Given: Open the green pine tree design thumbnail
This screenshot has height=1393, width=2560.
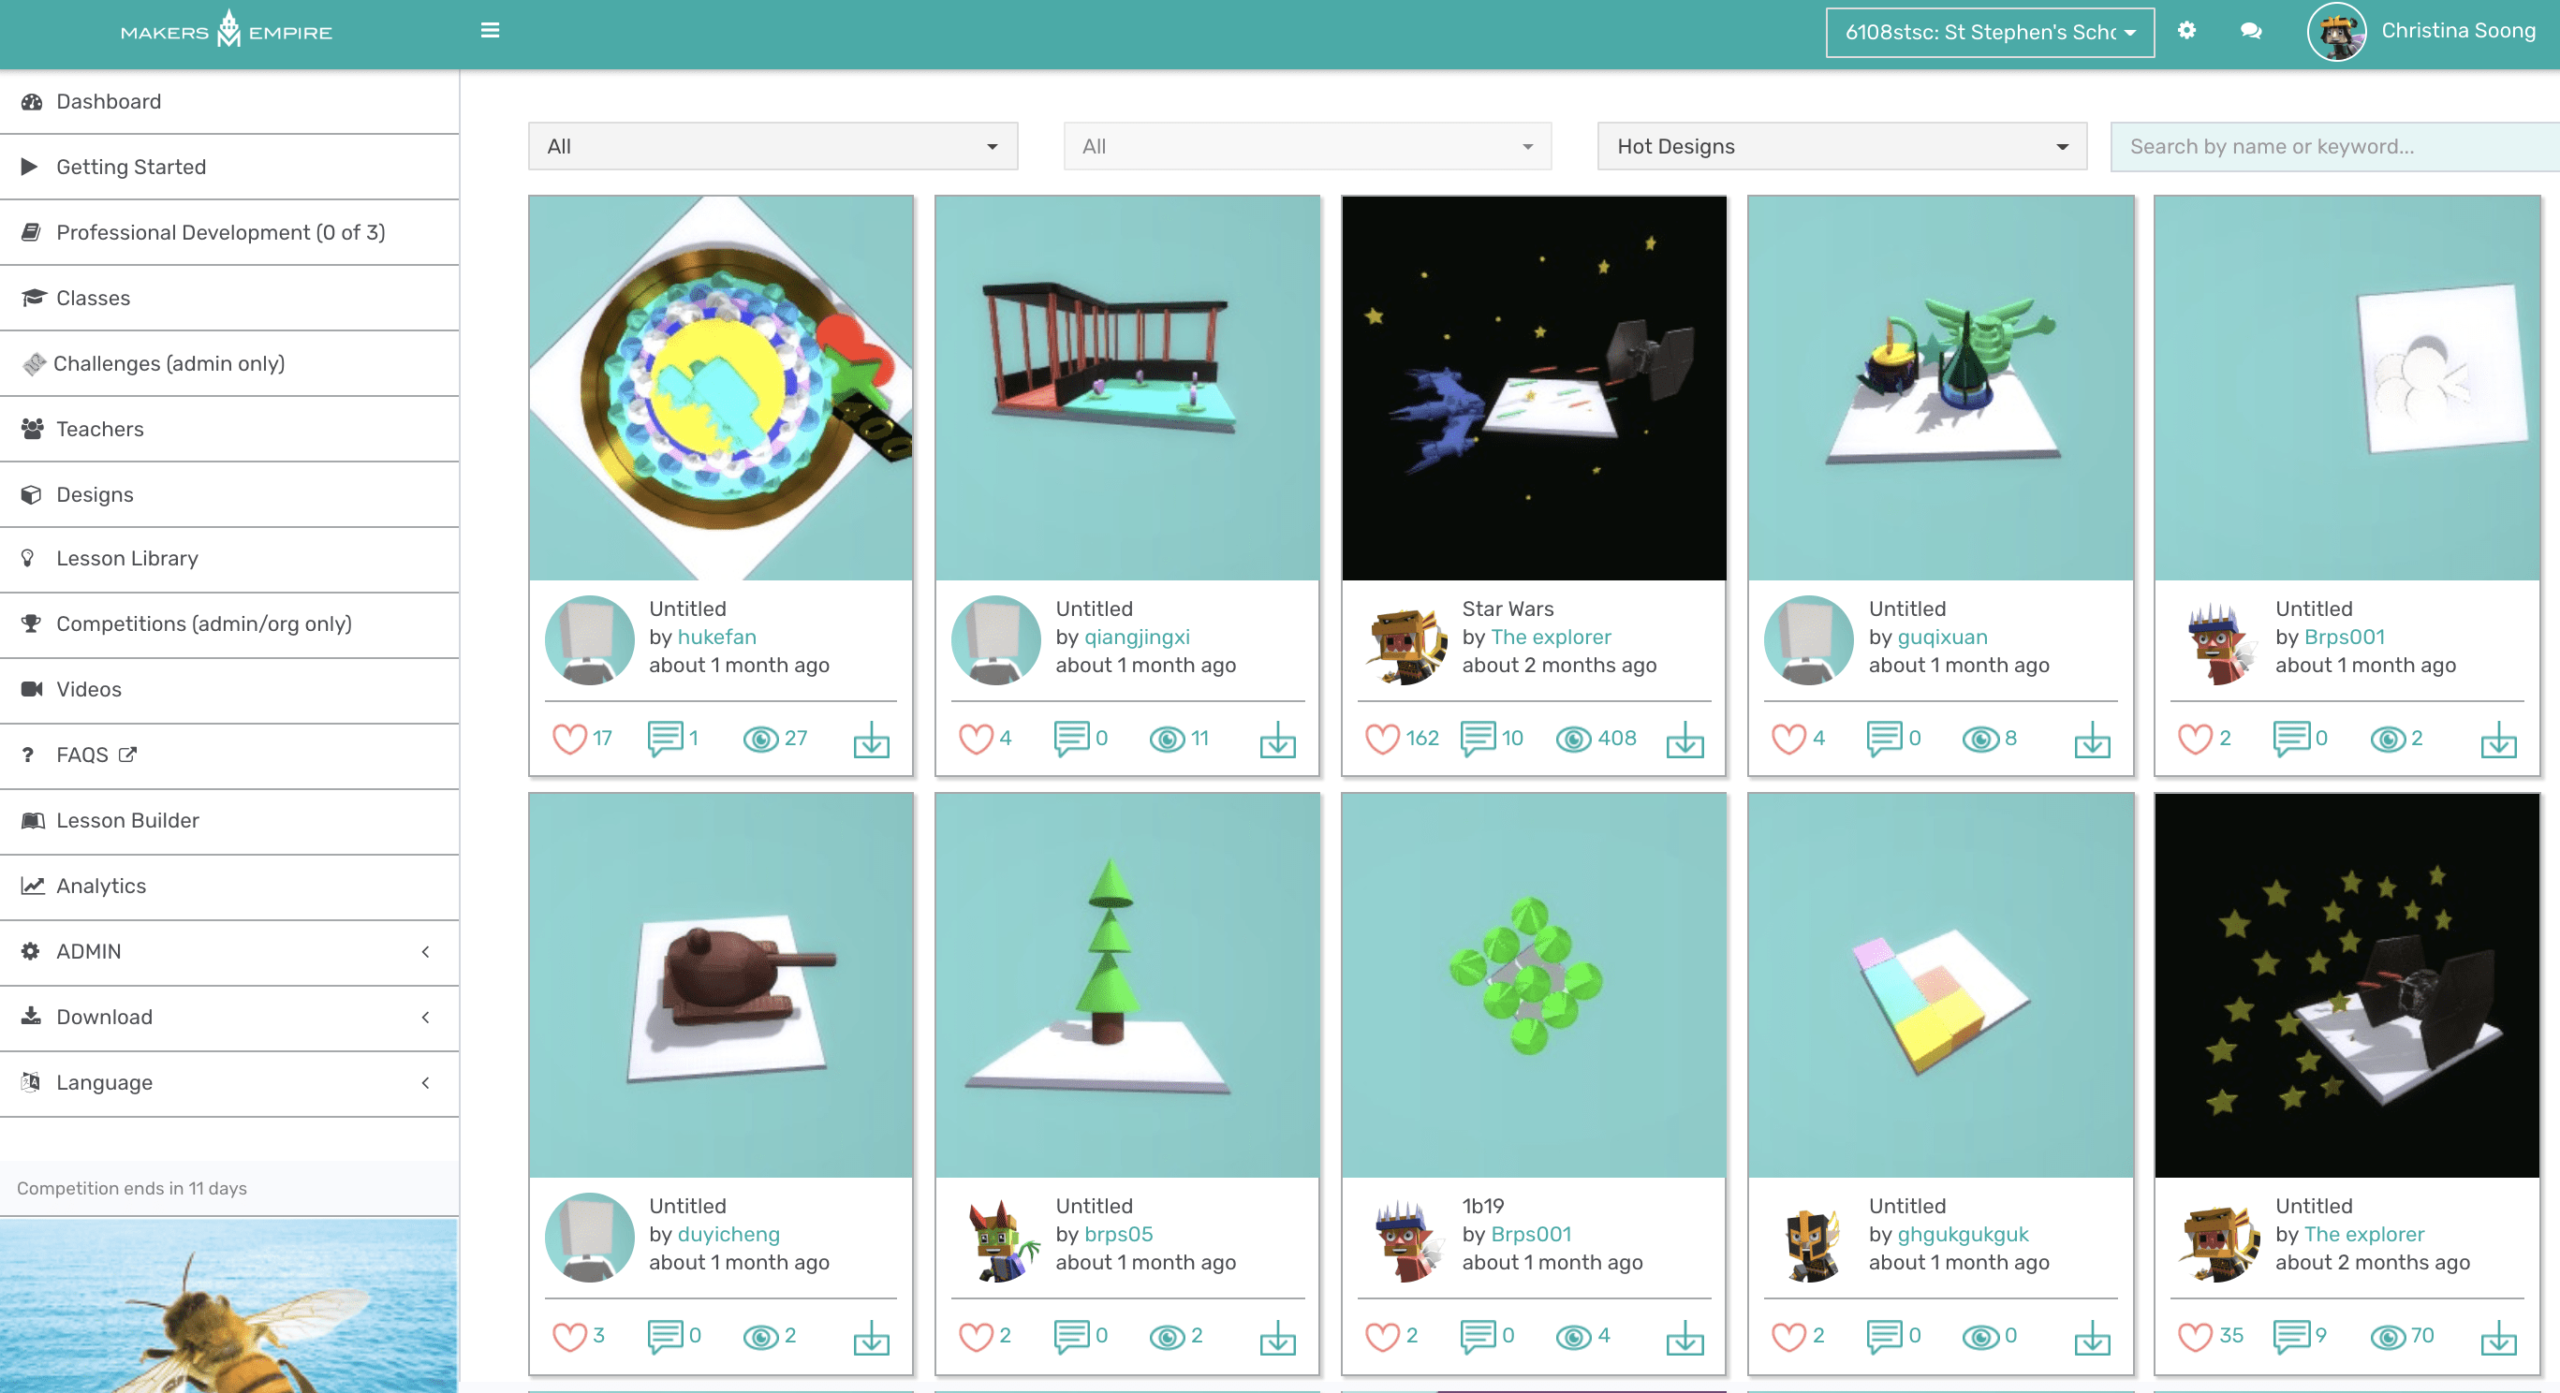Looking at the screenshot, I should 1127,985.
